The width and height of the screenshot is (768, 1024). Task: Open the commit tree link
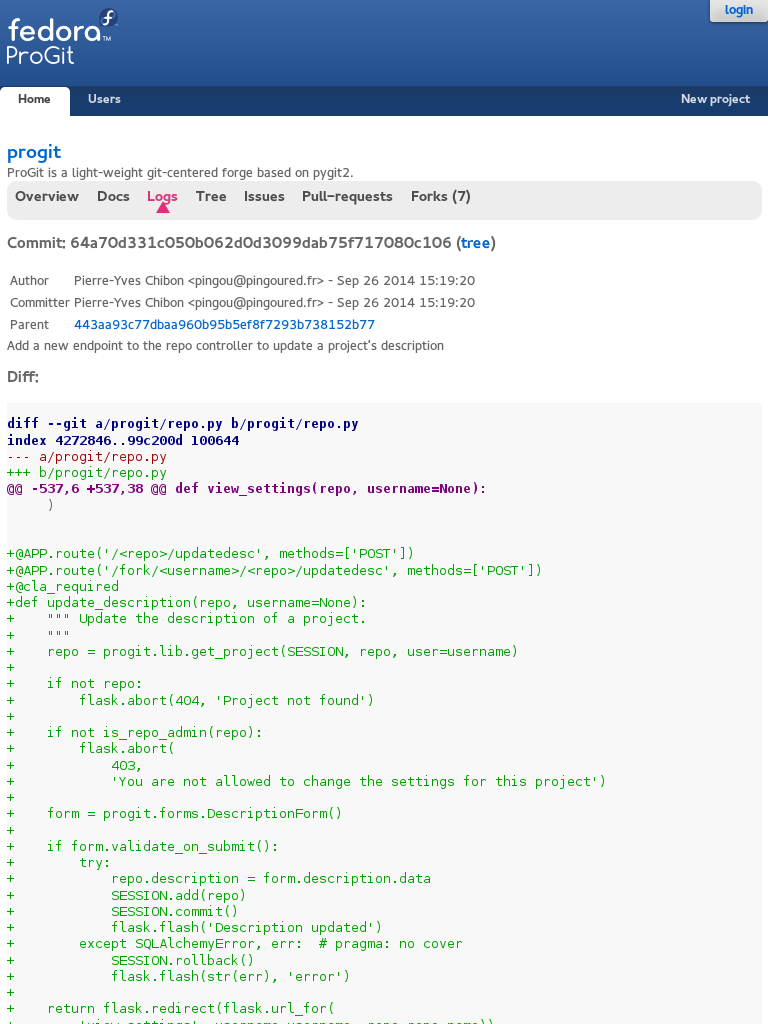475,243
